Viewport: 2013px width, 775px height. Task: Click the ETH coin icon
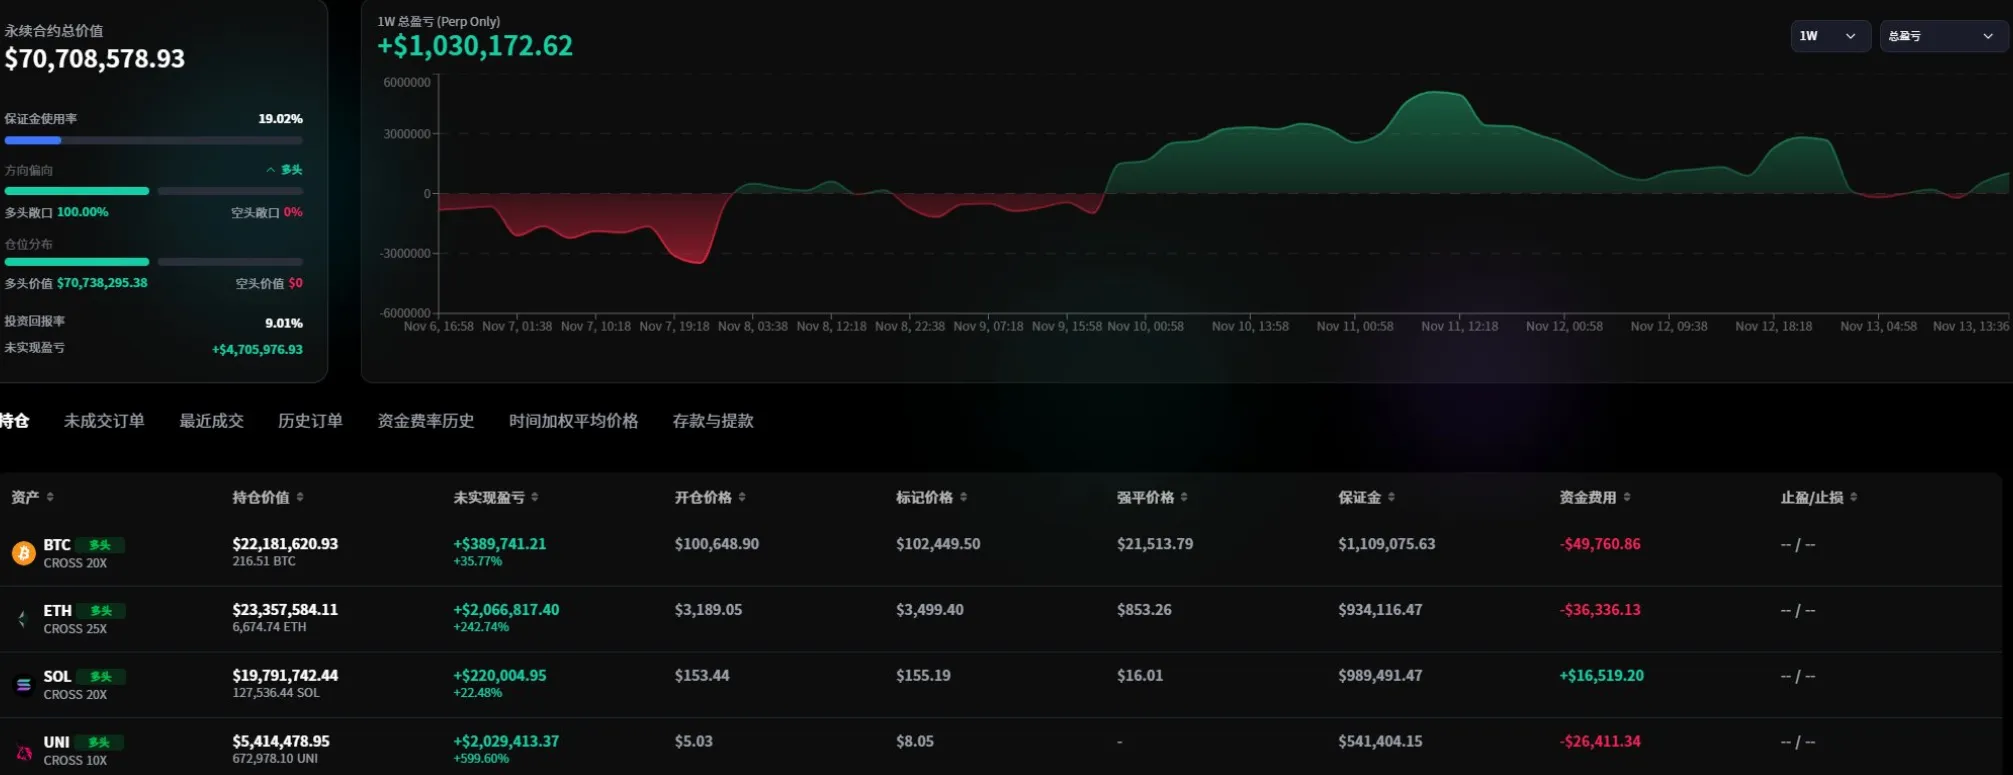click(23, 619)
